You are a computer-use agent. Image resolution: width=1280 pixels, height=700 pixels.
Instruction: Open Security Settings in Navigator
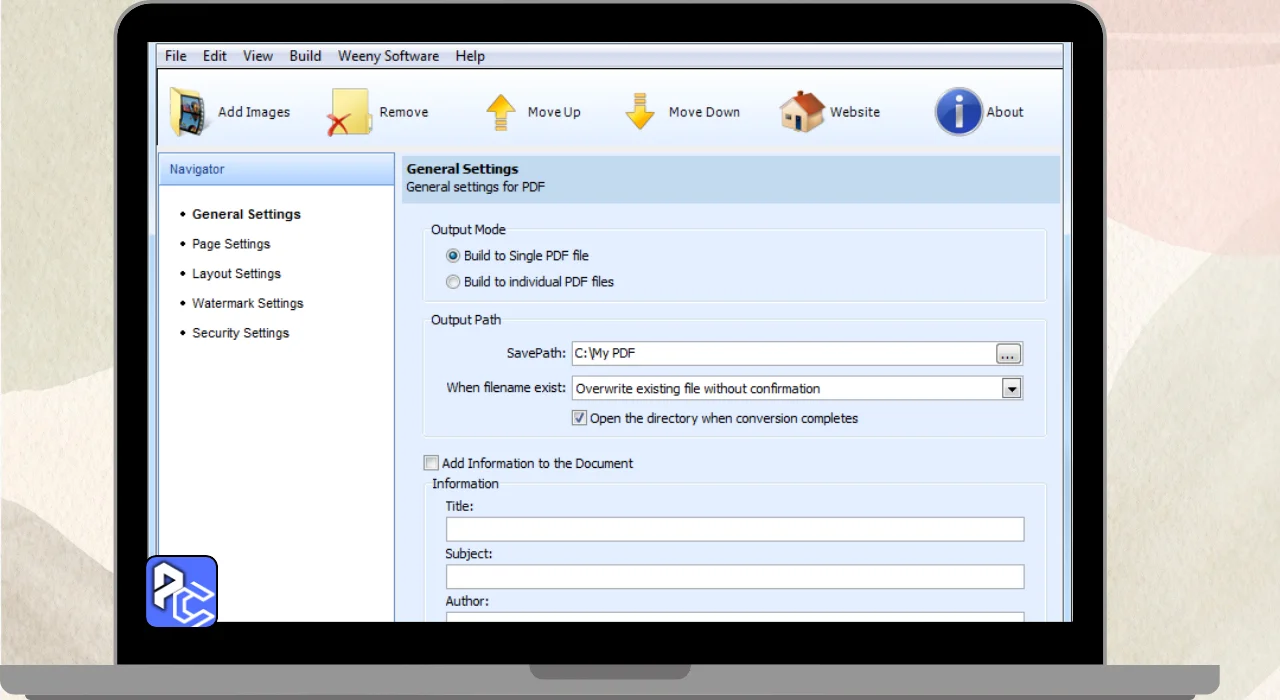[x=240, y=333]
